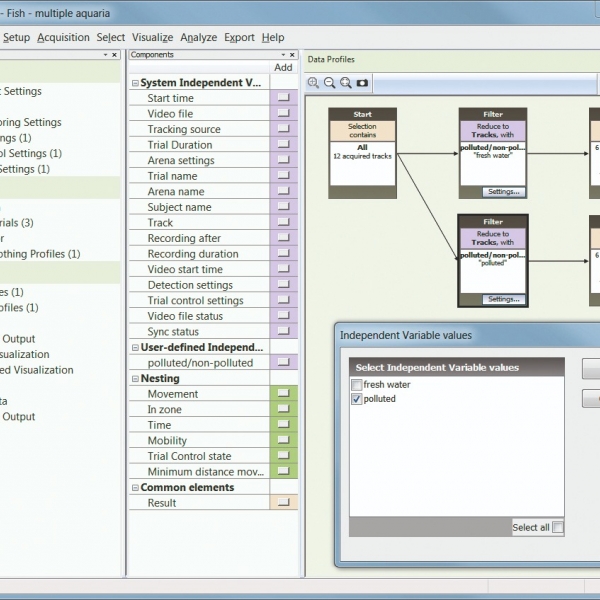Add the Result common element
Image resolution: width=600 pixels, height=600 pixels.
point(283,503)
